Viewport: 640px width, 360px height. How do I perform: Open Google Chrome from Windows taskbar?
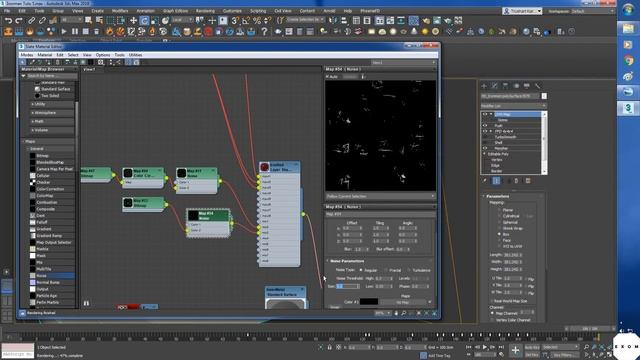(x=628, y=61)
